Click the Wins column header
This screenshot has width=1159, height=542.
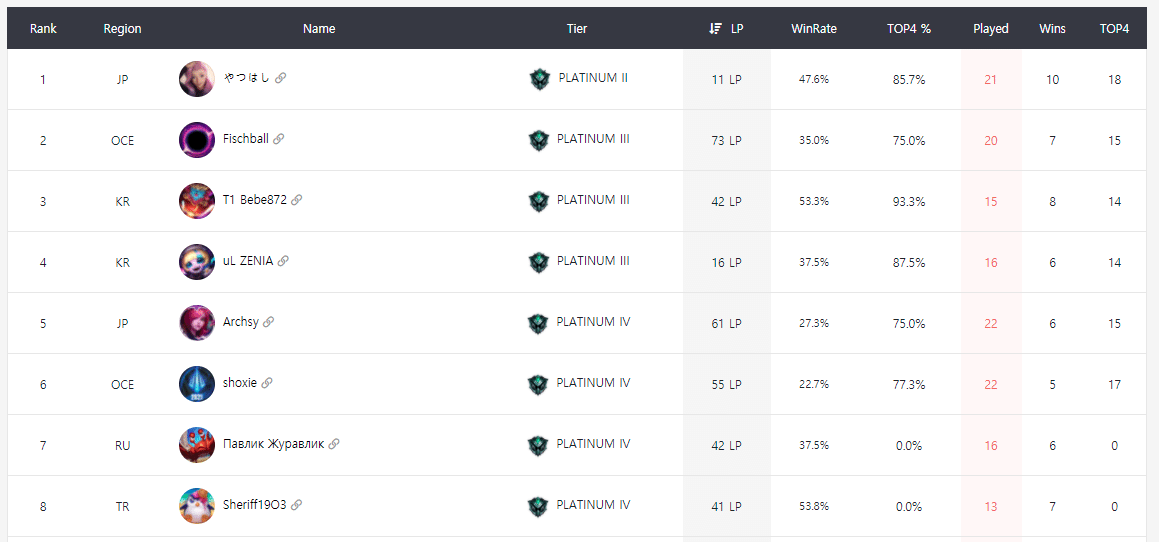point(1052,29)
